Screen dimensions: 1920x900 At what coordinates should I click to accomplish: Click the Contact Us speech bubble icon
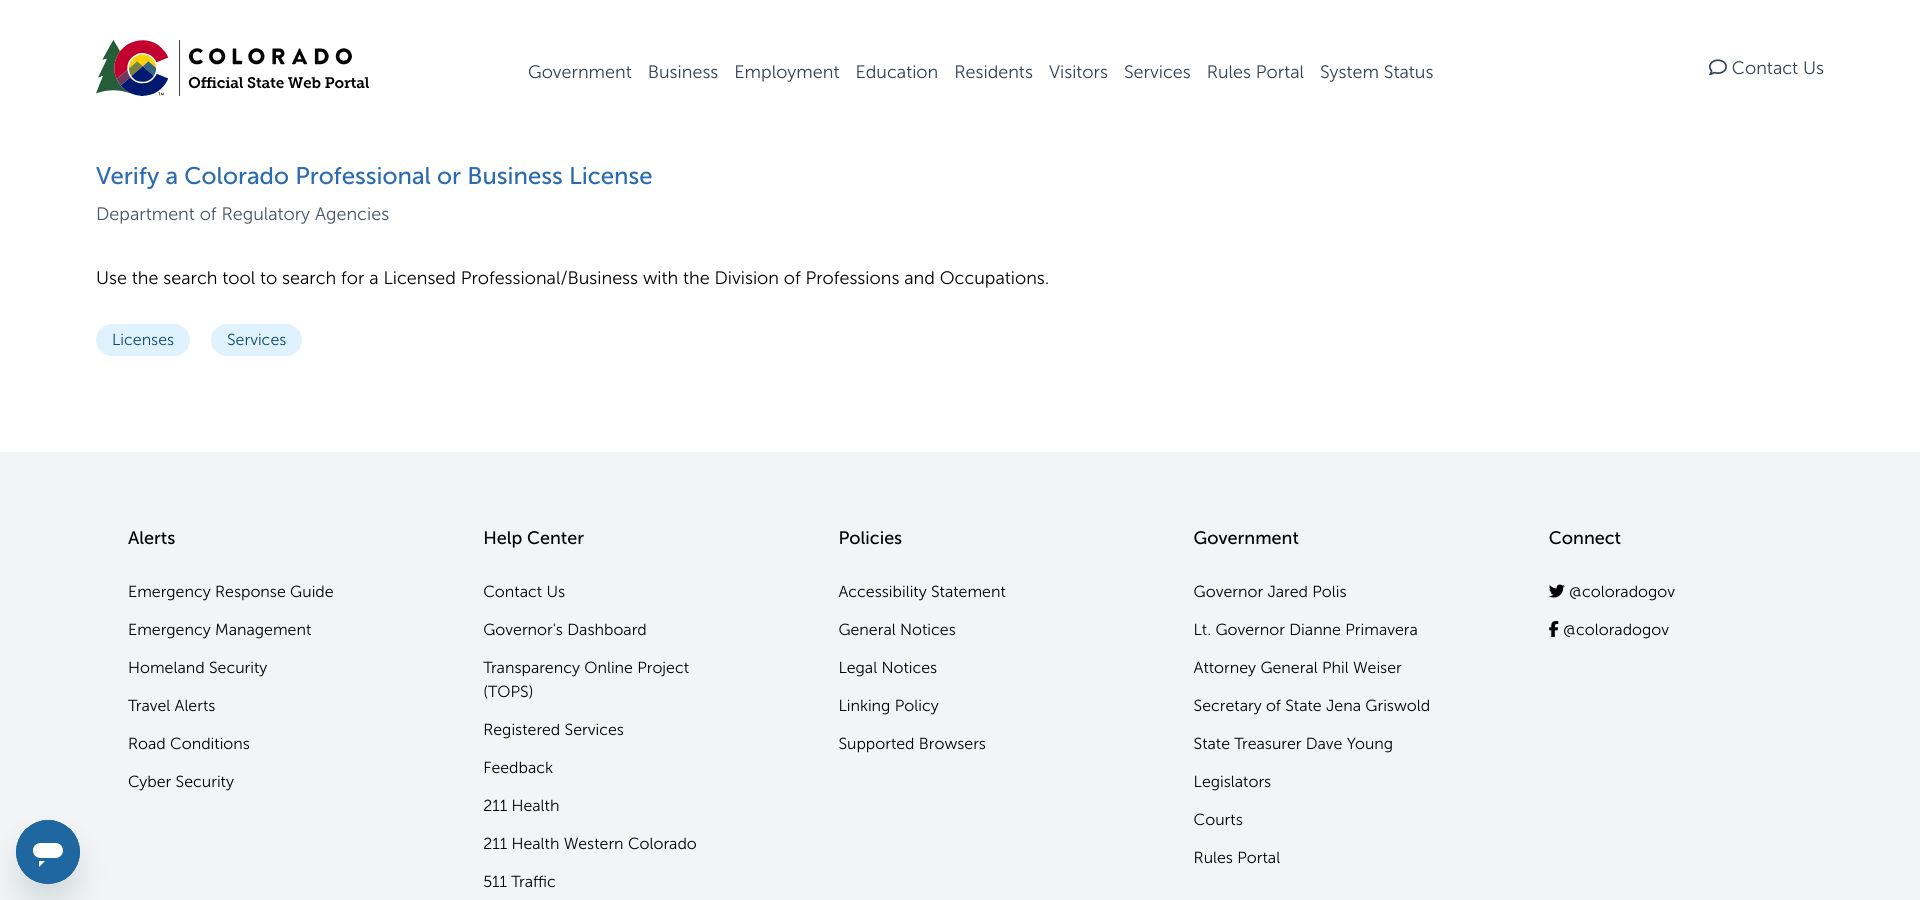pos(1717,68)
